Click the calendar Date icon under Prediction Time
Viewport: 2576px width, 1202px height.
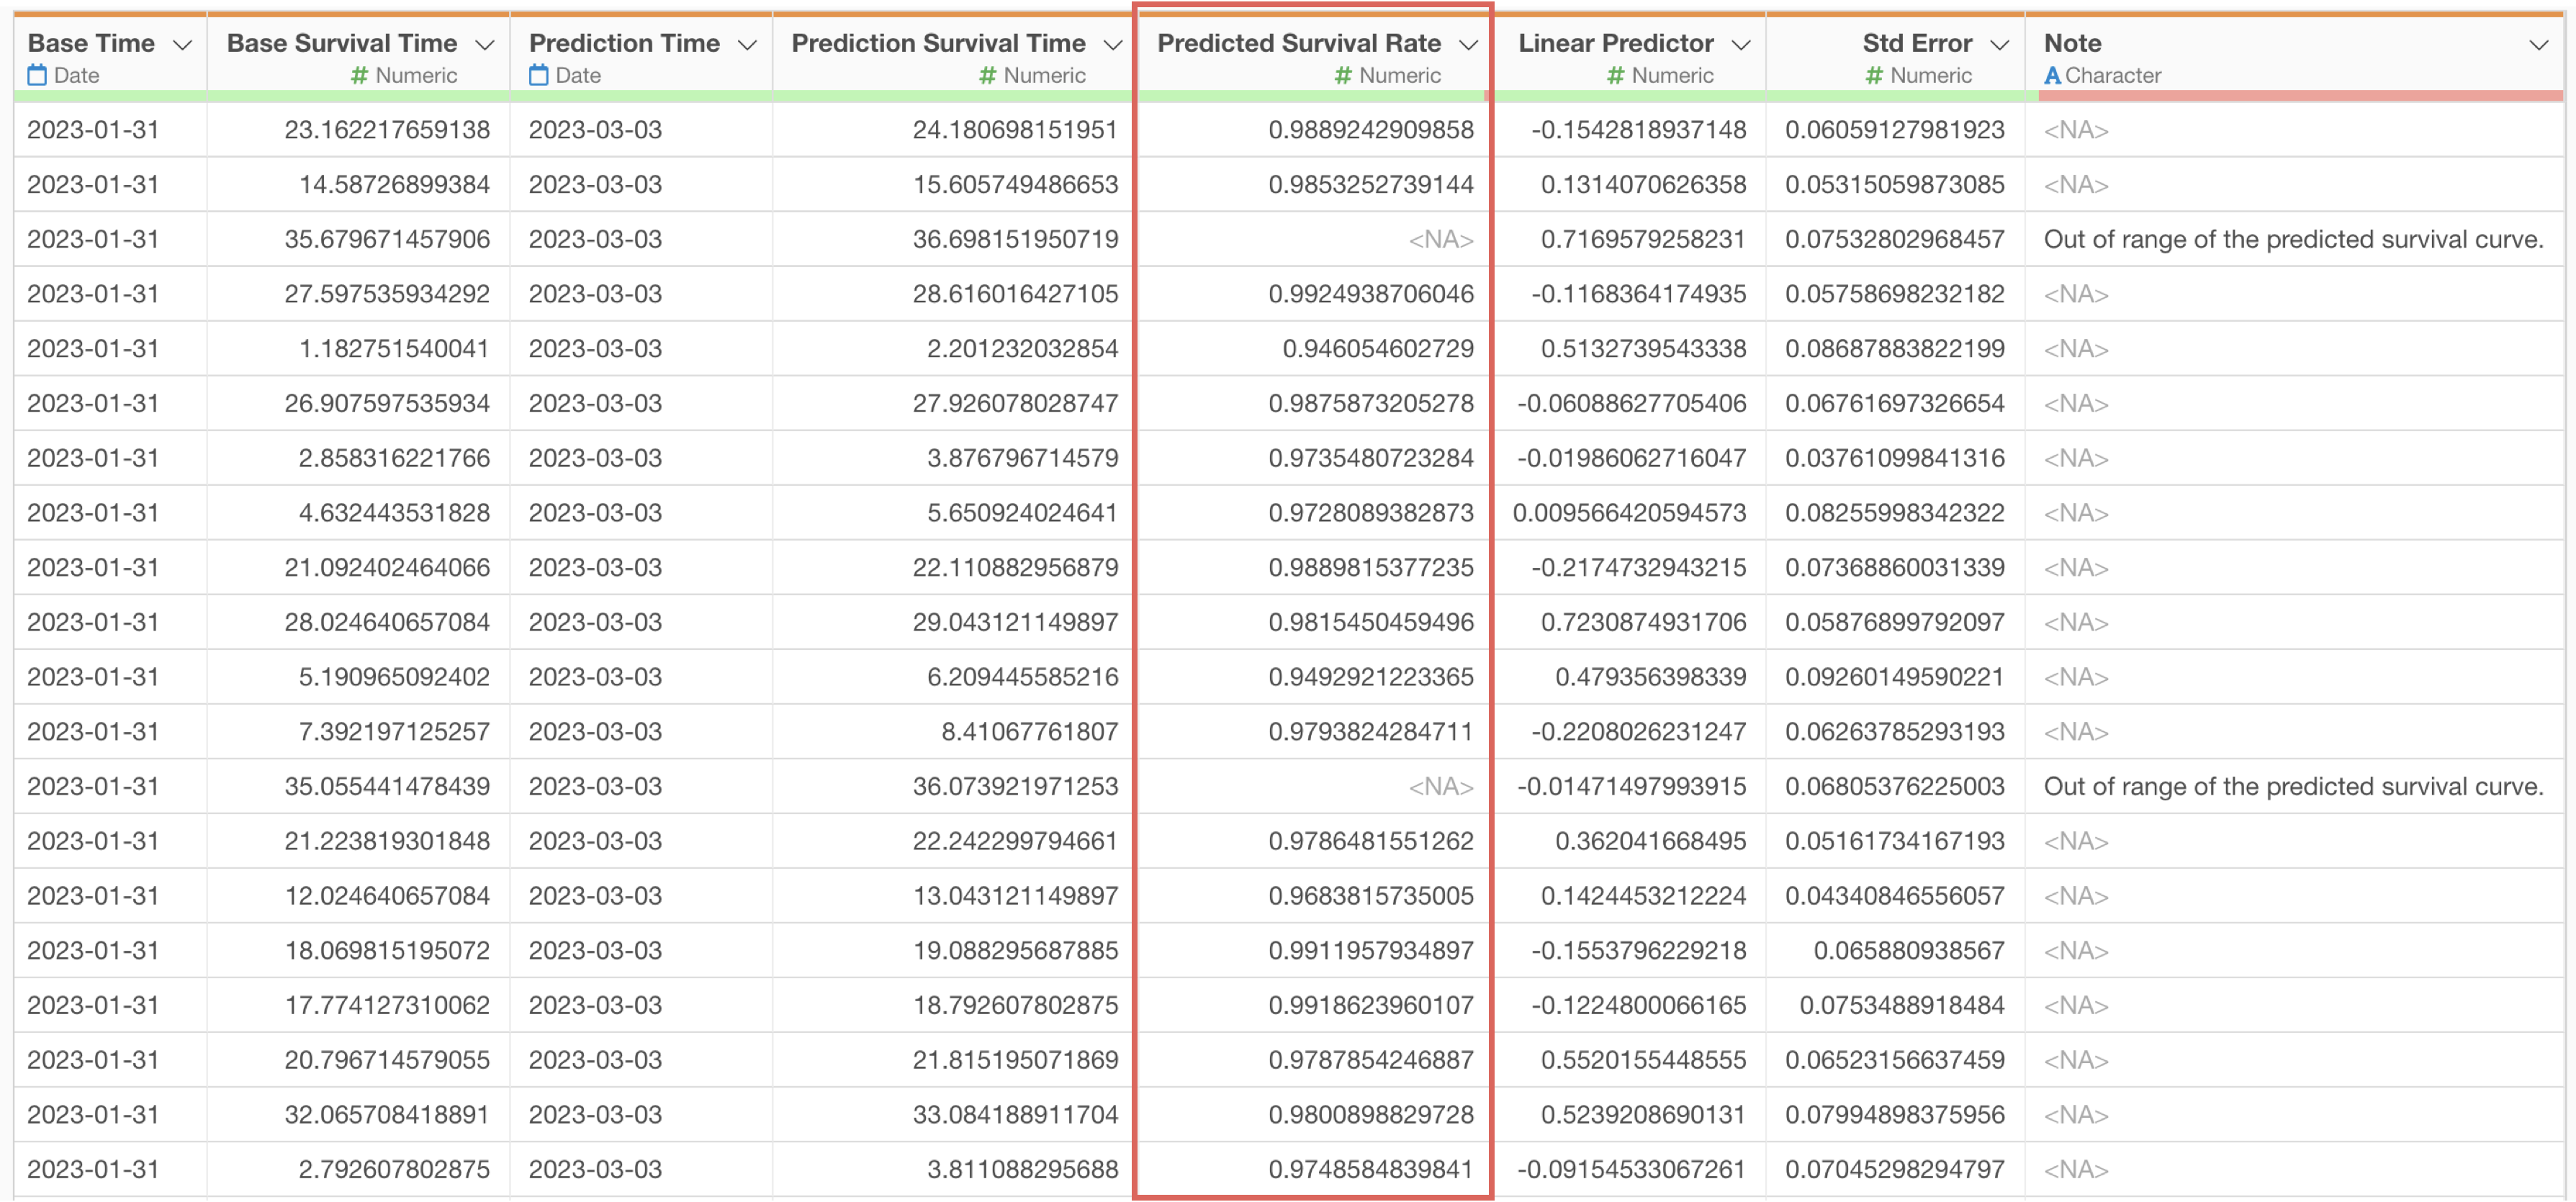pyautogui.click(x=538, y=75)
